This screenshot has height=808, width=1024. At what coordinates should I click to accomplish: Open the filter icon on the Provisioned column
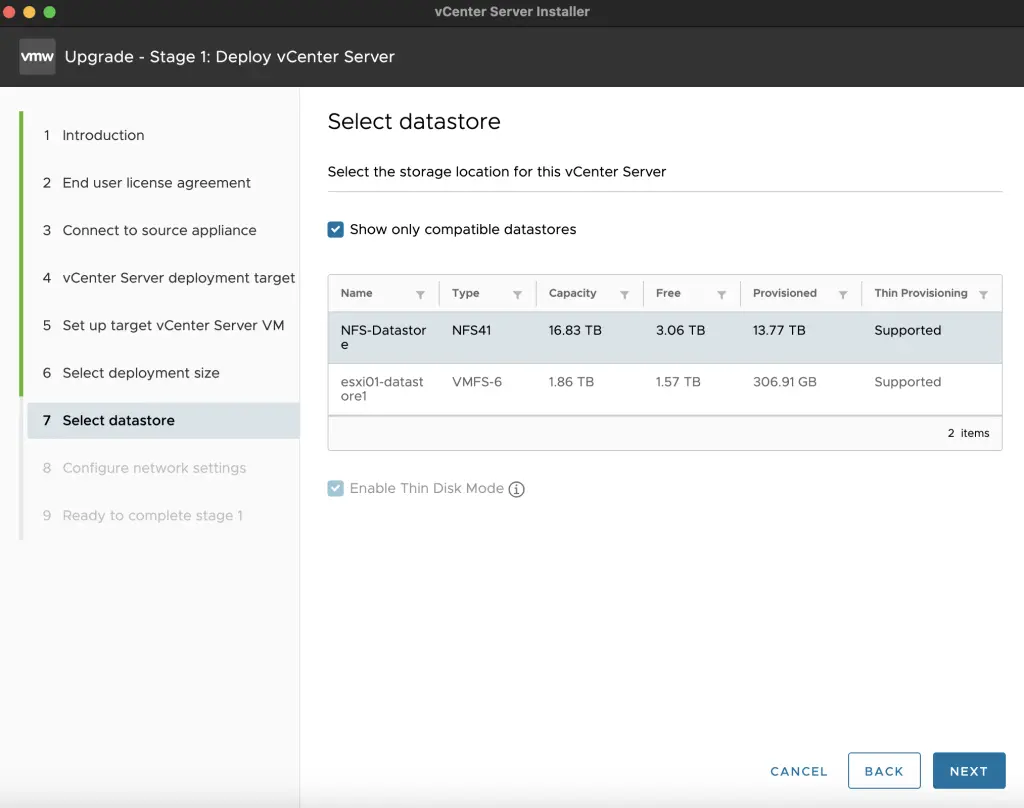coord(845,293)
